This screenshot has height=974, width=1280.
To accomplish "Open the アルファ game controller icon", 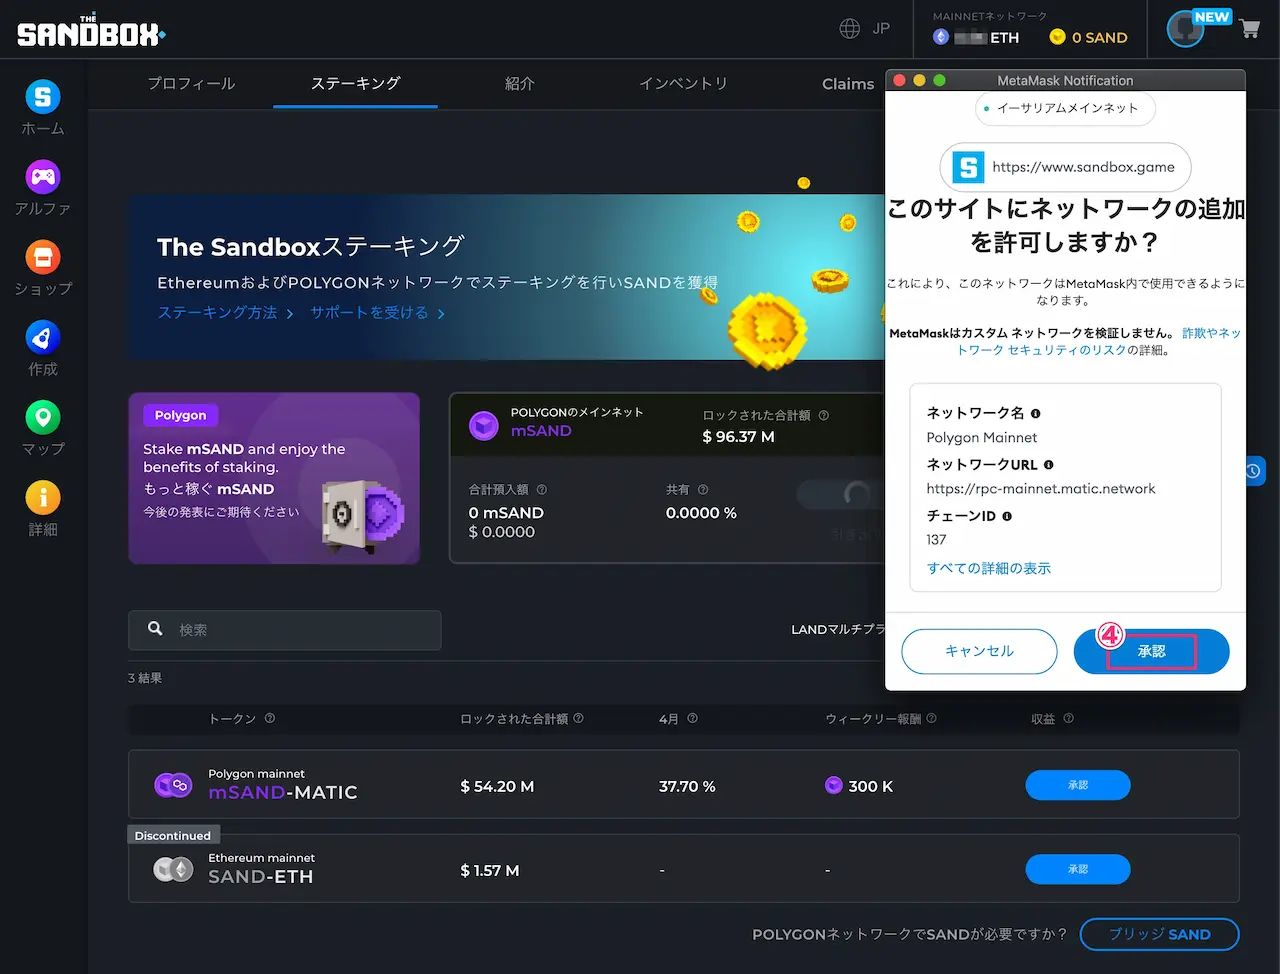I will click(43, 177).
